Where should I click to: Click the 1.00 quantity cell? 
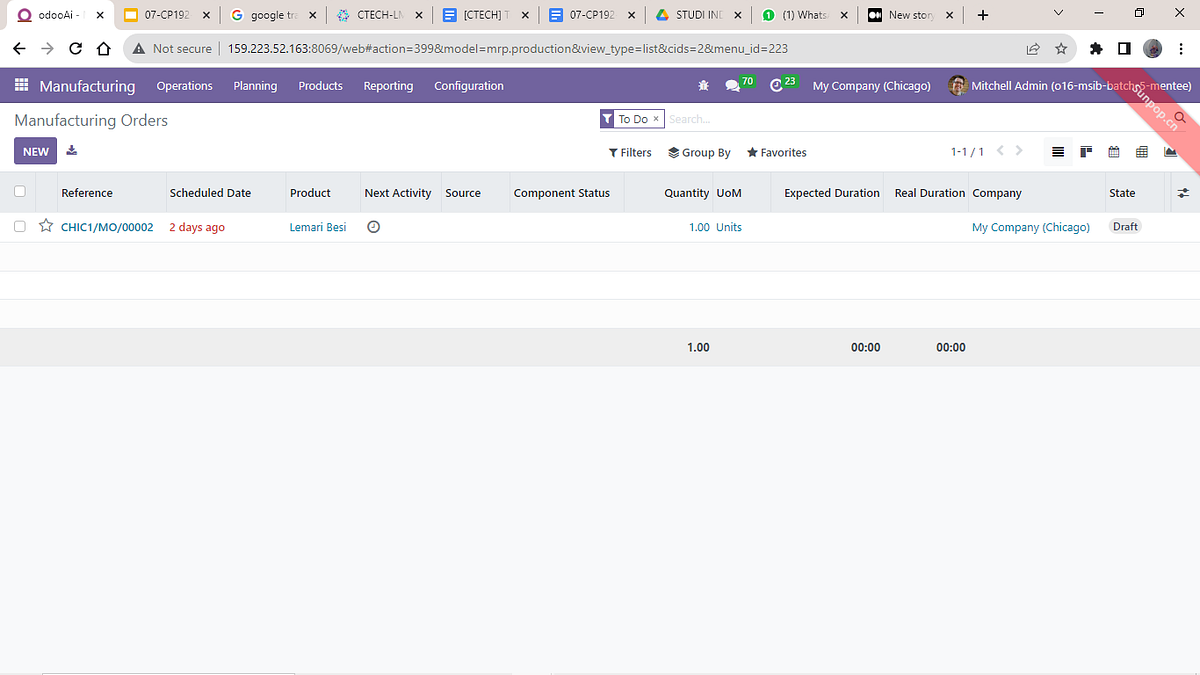pos(699,227)
